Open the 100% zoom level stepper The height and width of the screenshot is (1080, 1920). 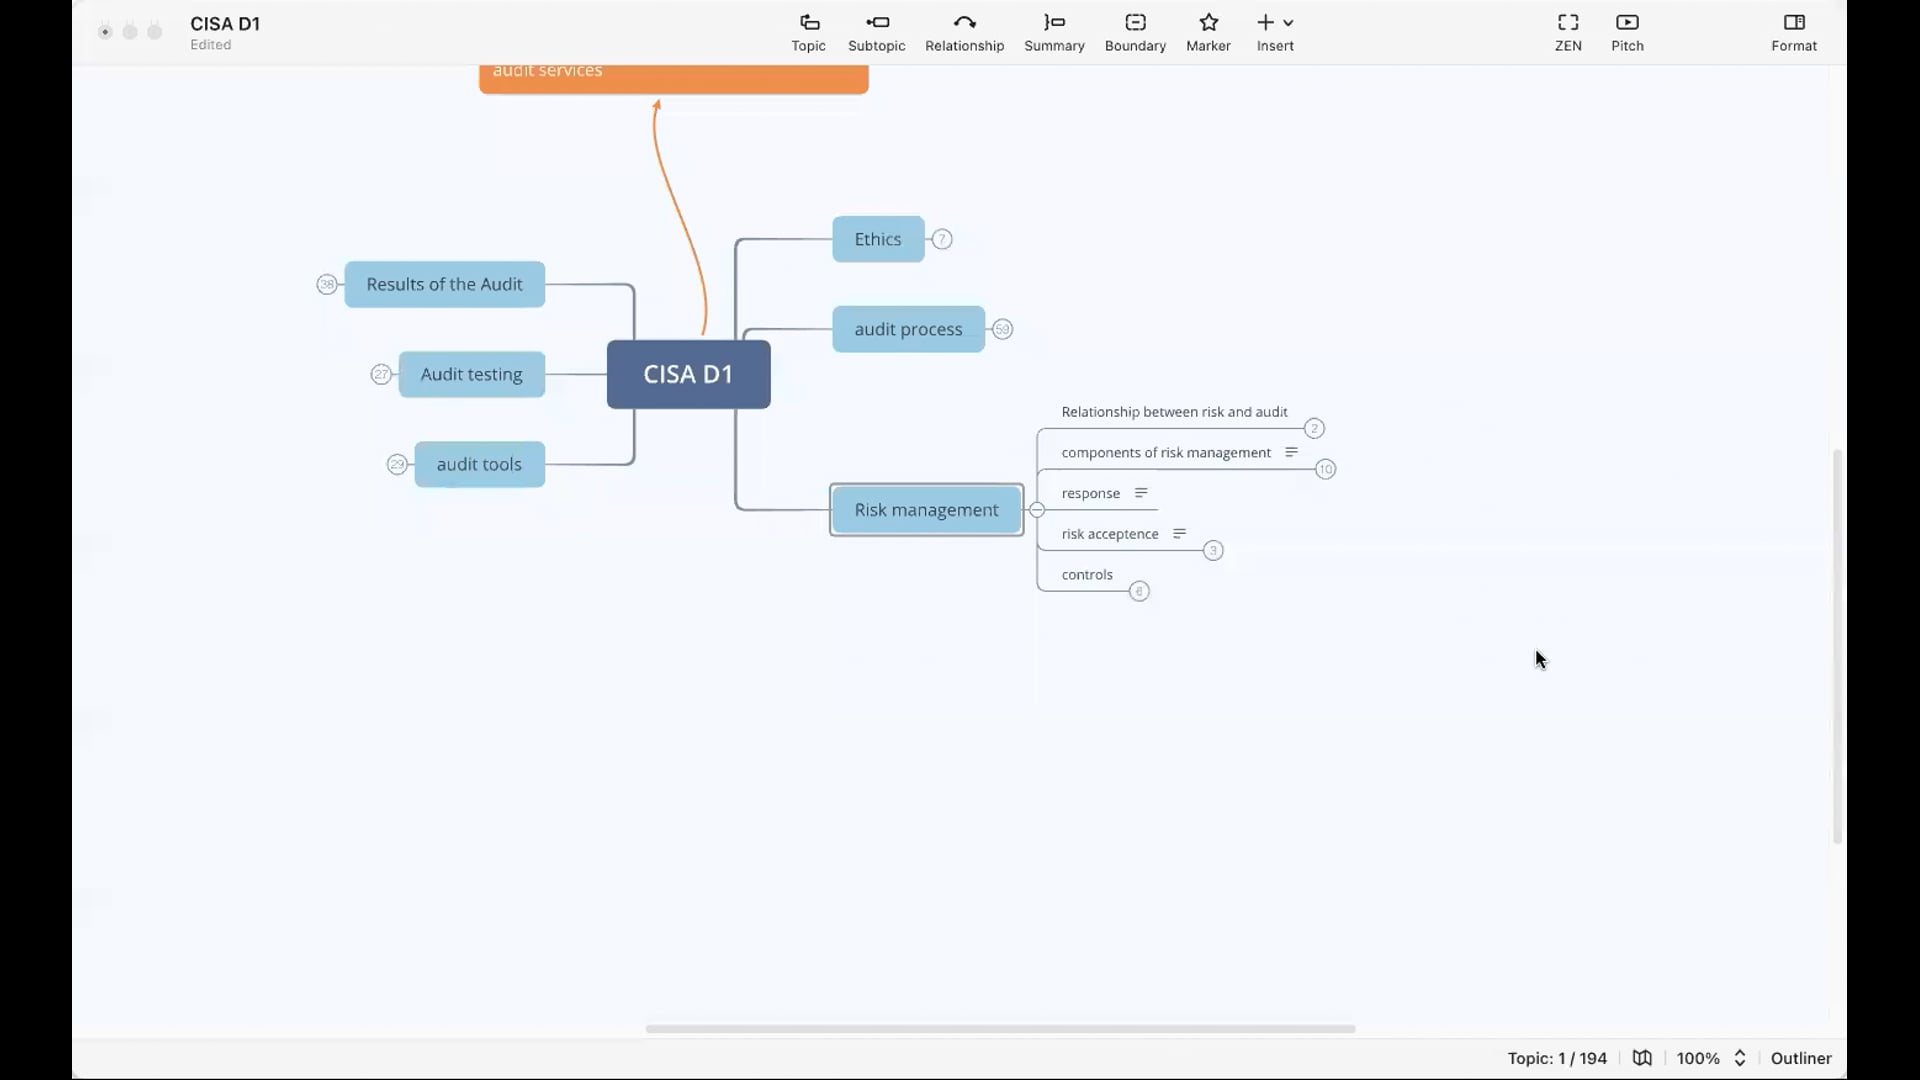point(1740,1058)
